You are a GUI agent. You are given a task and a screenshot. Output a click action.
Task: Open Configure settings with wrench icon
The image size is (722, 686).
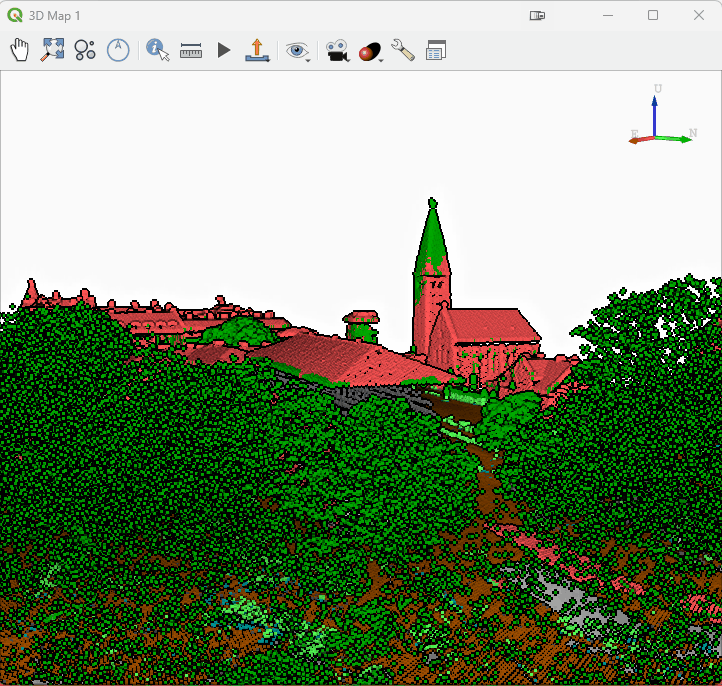point(403,50)
